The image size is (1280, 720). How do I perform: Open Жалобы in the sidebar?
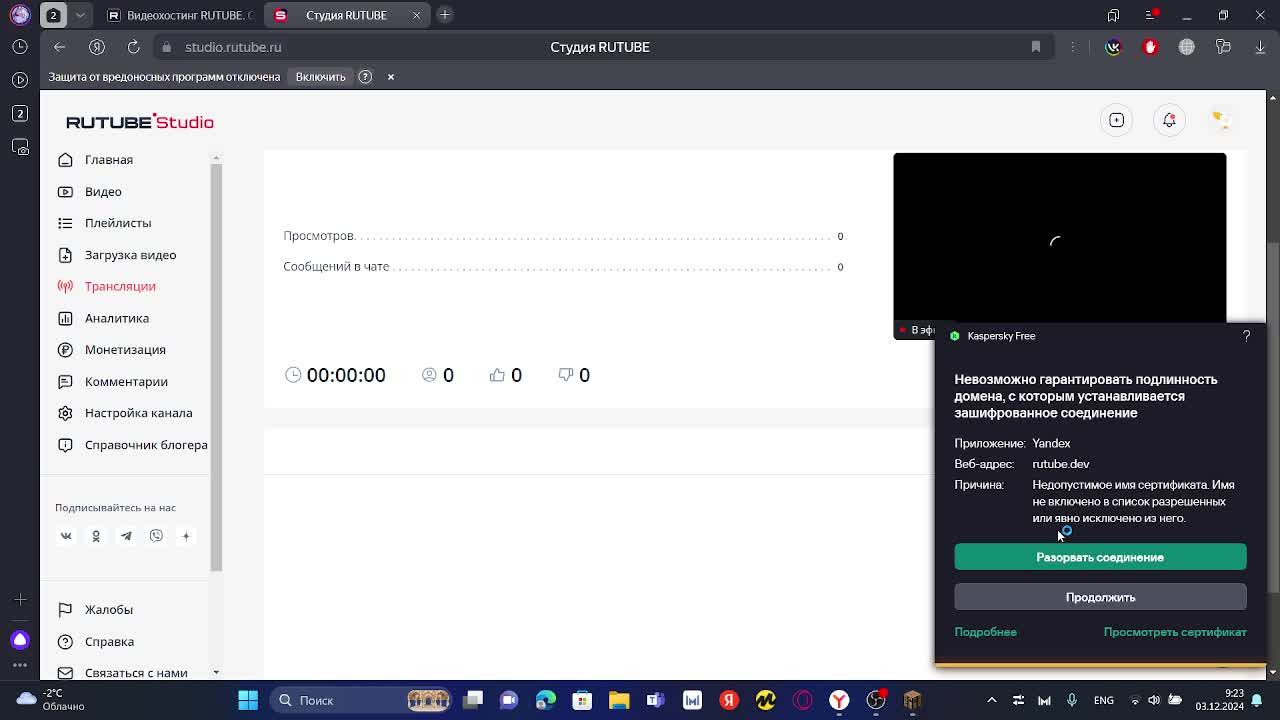(x=109, y=609)
